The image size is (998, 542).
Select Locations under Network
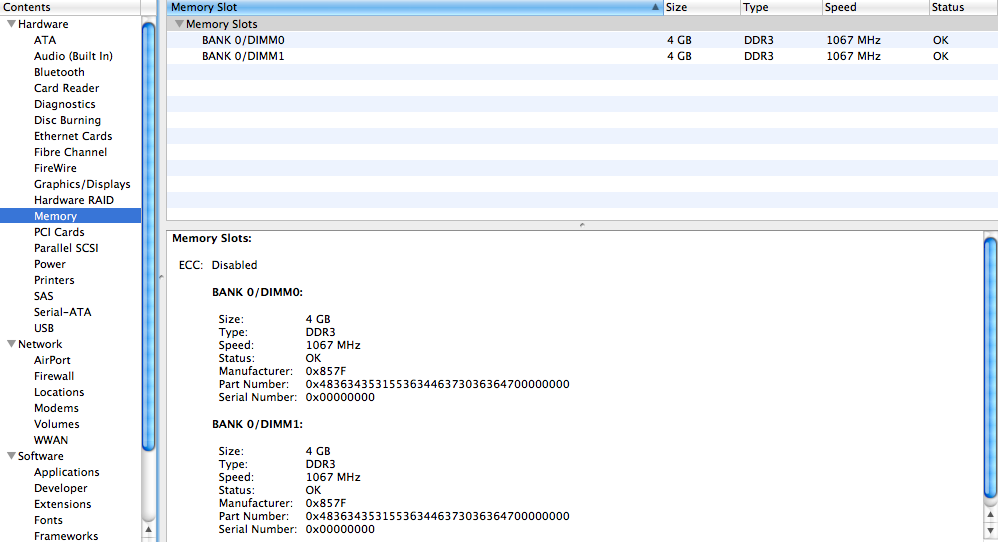[x=59, y=392]
